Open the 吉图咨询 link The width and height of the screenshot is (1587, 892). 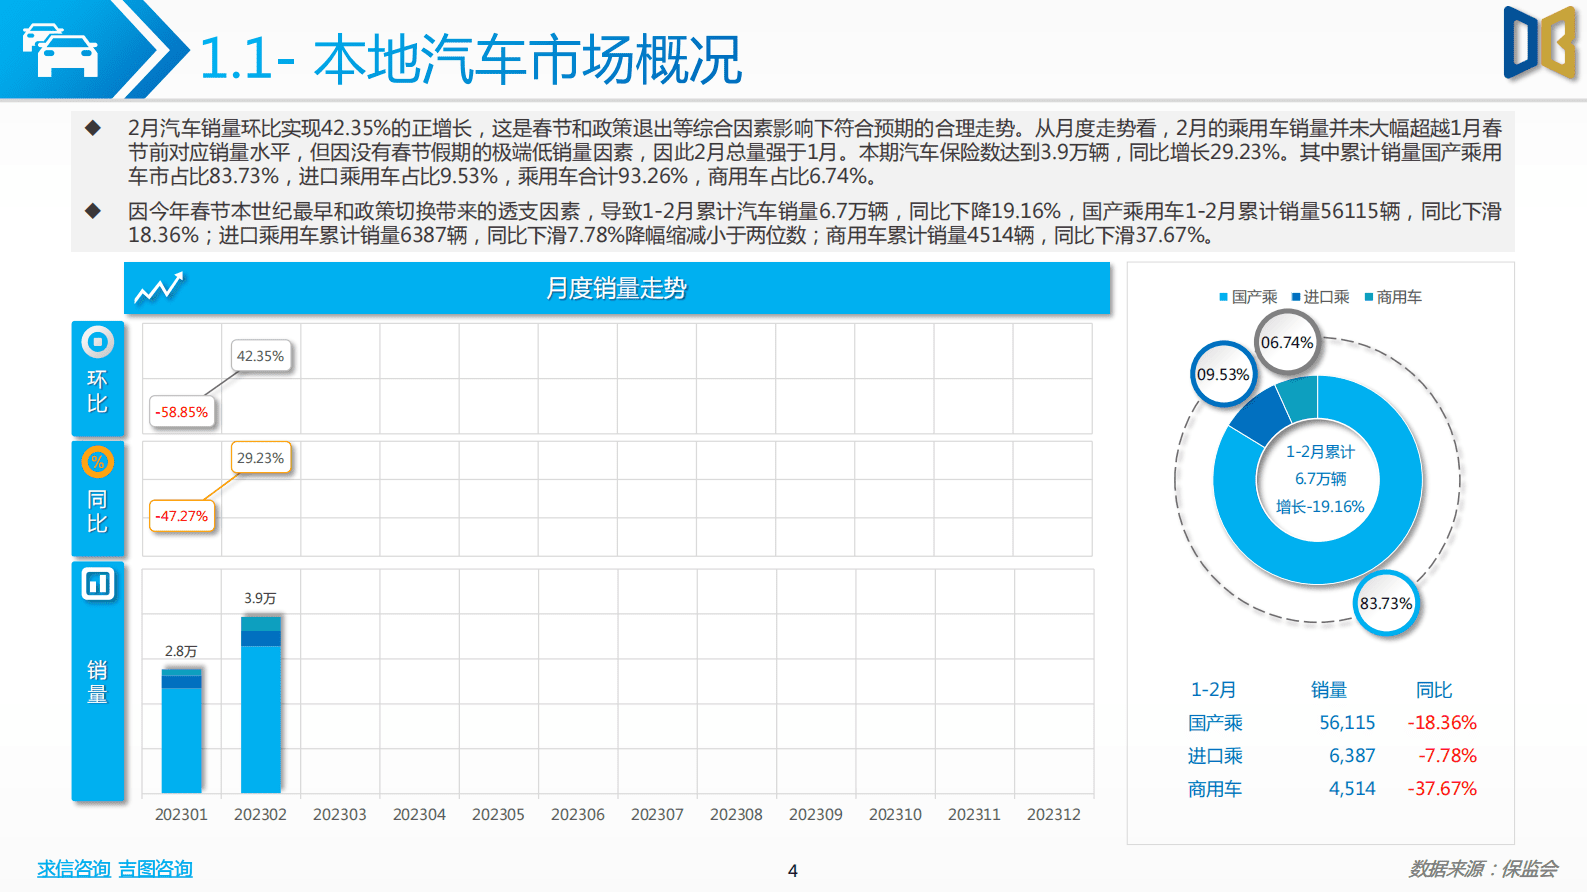pos(155,869)
